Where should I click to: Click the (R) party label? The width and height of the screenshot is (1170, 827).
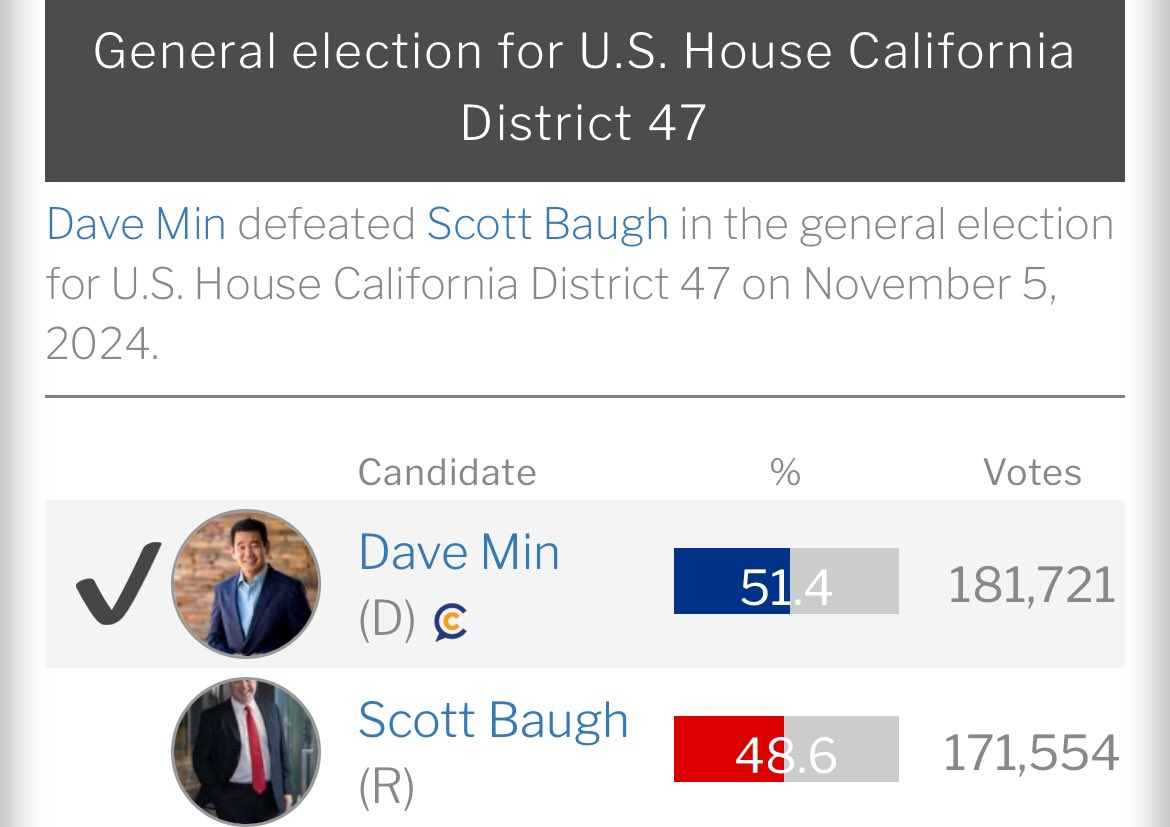387,787
